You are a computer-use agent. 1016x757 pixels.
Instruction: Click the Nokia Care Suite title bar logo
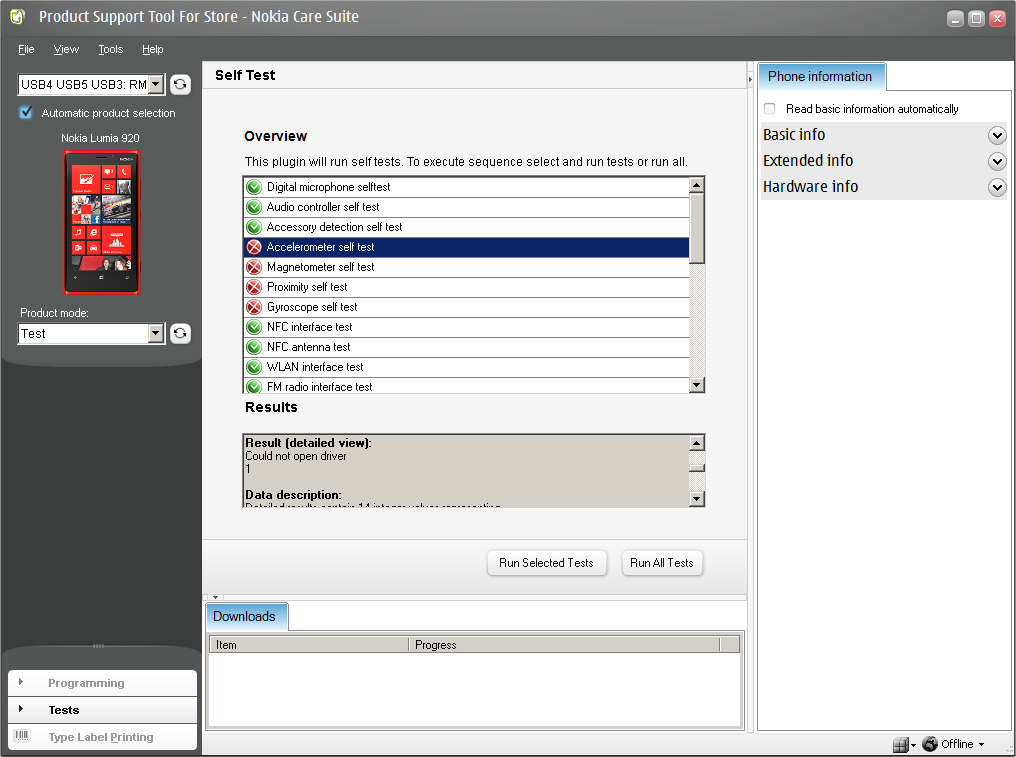[x=17, y=17]
